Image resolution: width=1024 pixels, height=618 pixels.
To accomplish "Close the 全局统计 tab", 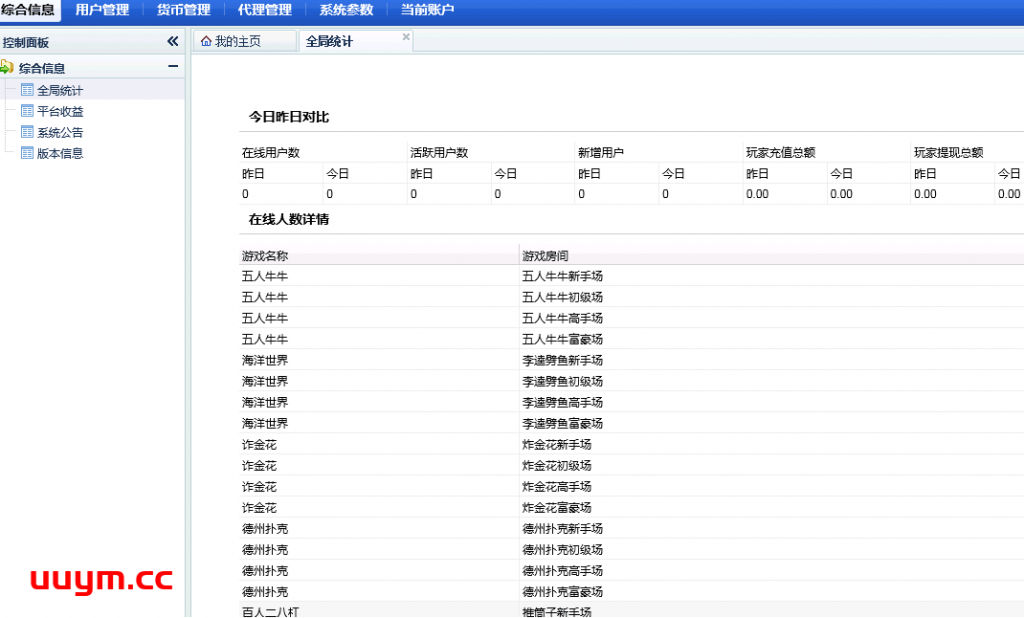I will 406,37.
